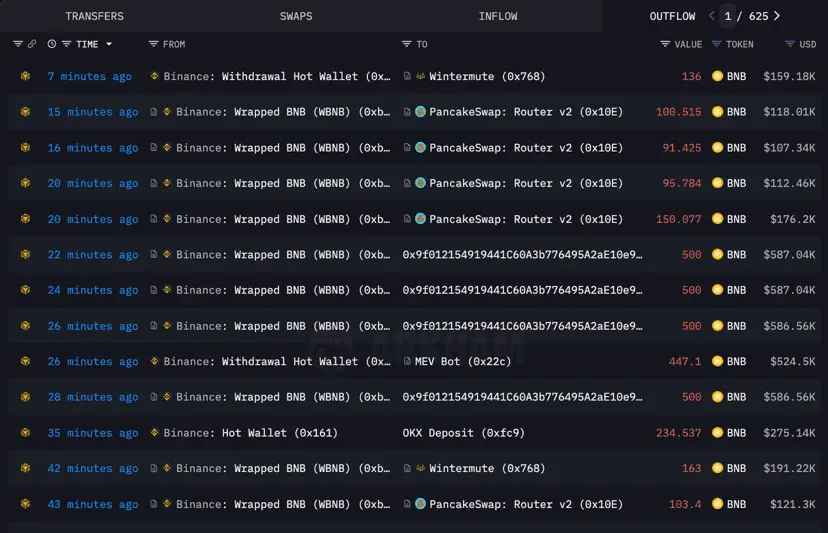
Task: Open the From column filter
Action: [x=153, y=44]
